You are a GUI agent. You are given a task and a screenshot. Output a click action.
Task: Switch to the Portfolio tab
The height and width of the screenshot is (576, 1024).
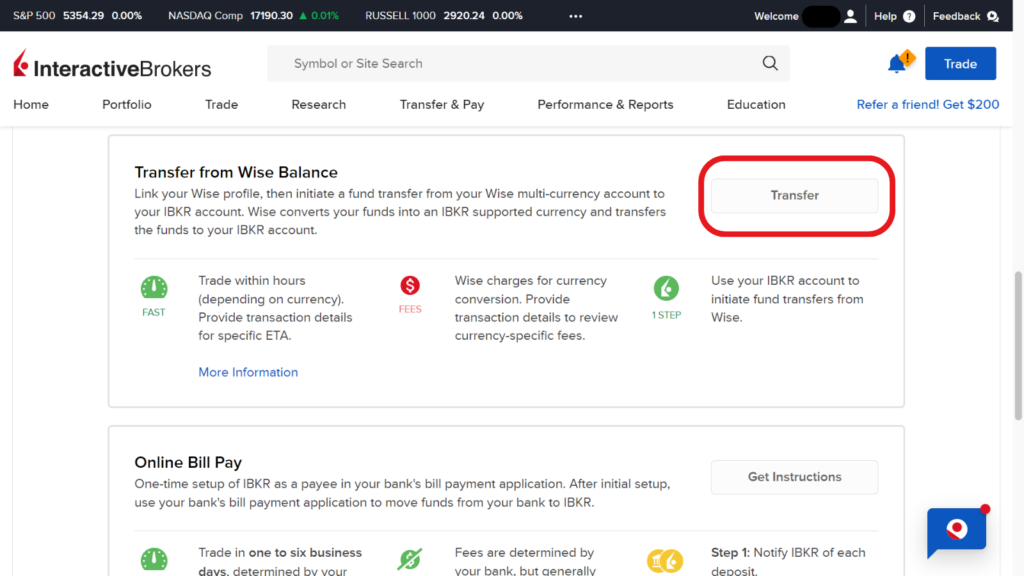[126, 104]
